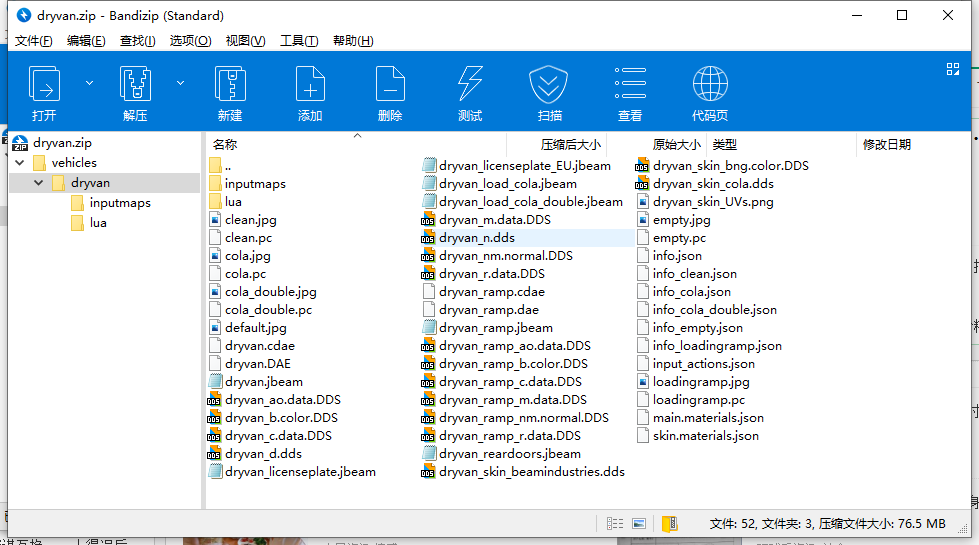Select the dryvan_skin_bng.color.DDS file icon
Image resolution: width=979 pixels, height=545 pixels.
coord(642,166)
